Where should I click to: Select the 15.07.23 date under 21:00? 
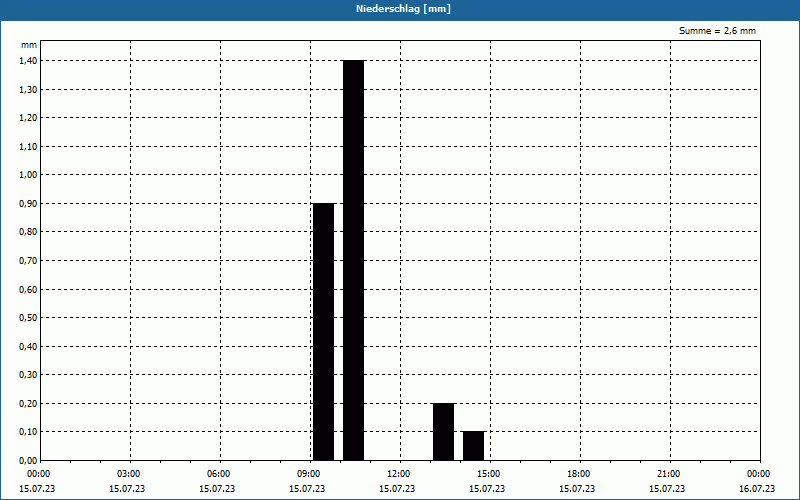(x=667, y=489)
